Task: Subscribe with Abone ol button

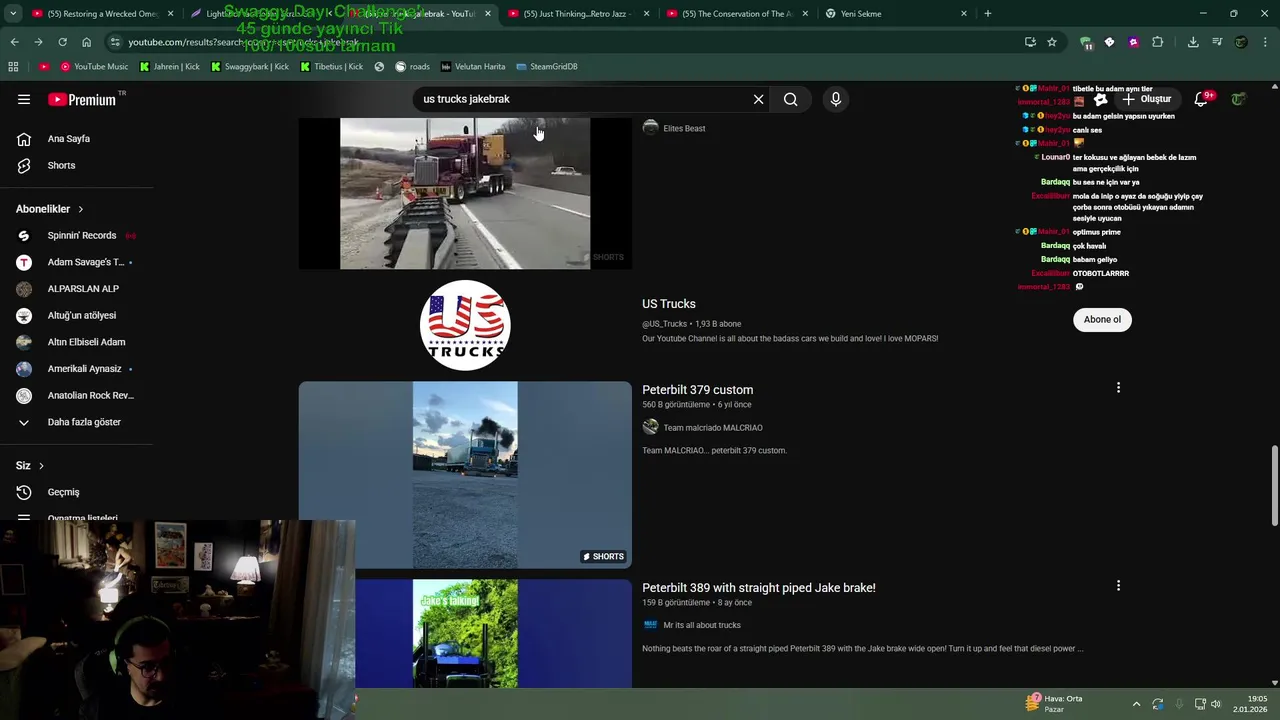Action: (1102, 319)
